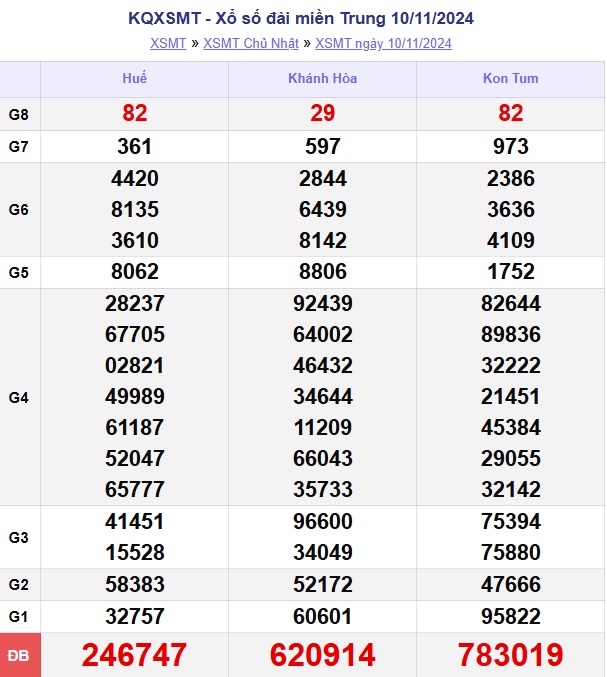Follow the XSMT ngày 10/11/2024 link
The image size is (607, 677).
[383, 43]
